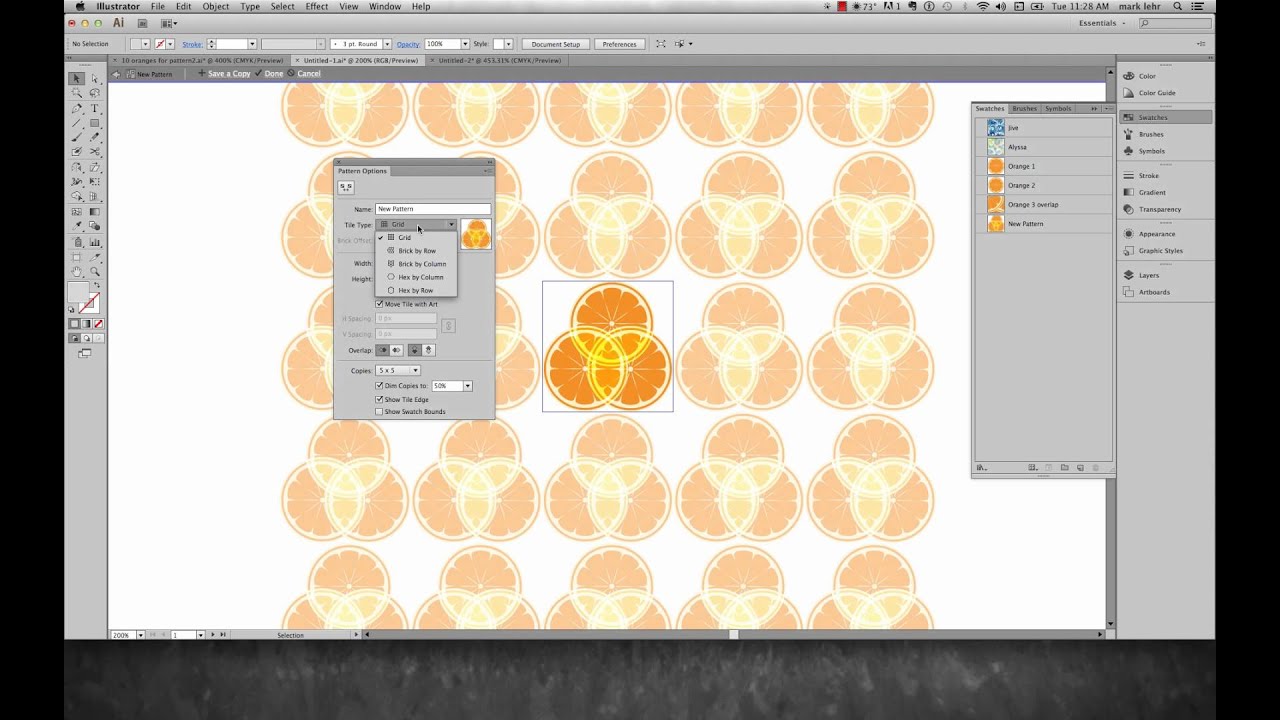Open the Color panel icon

[x=1128, y=76]
